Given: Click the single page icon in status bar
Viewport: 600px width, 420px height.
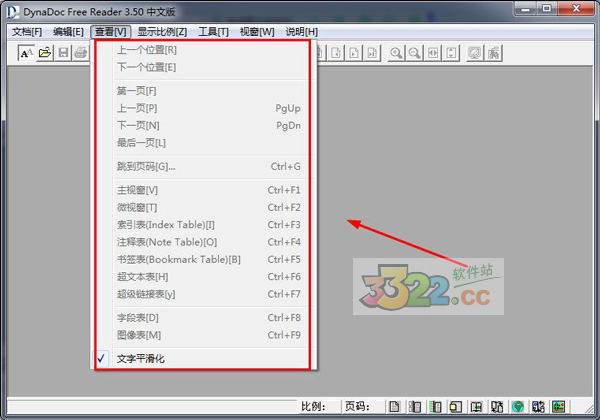Looking at the screenshot, I should pos(394,407).
